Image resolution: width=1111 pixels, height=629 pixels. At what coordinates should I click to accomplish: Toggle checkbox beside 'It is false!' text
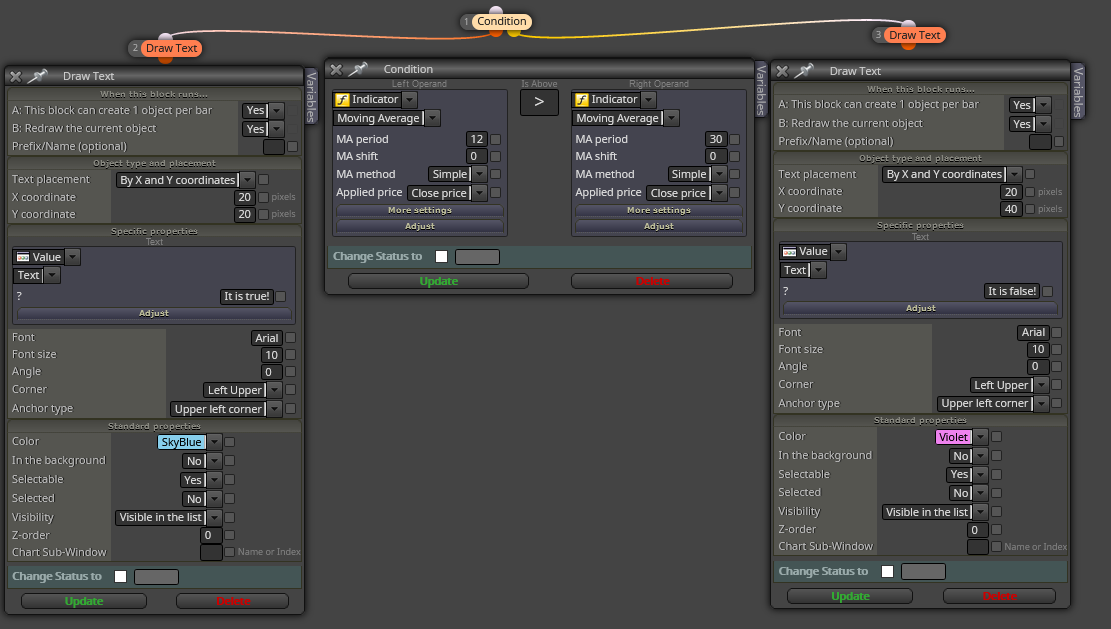point(1047,291)
